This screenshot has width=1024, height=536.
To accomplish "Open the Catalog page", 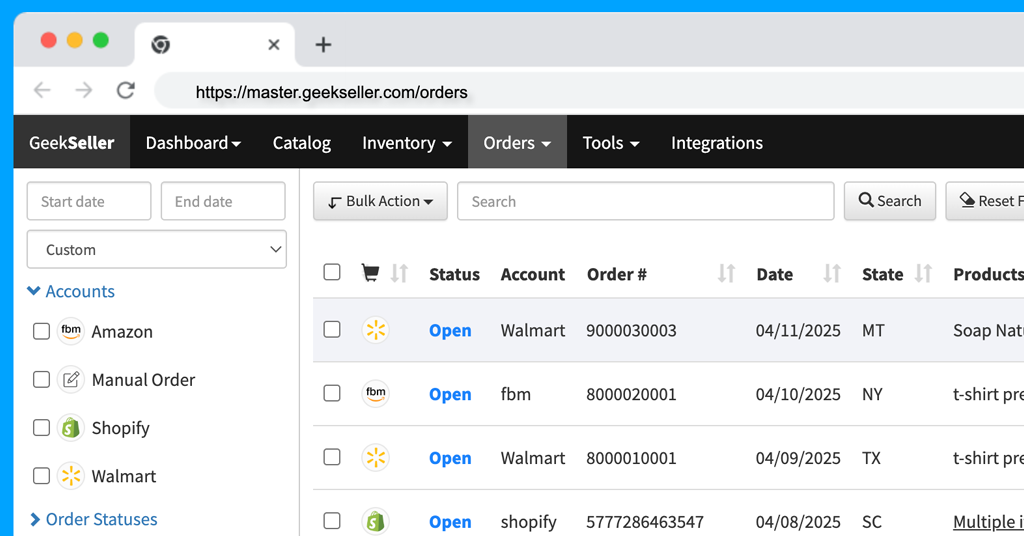I will pyautogui.click(x=302, y=142).
